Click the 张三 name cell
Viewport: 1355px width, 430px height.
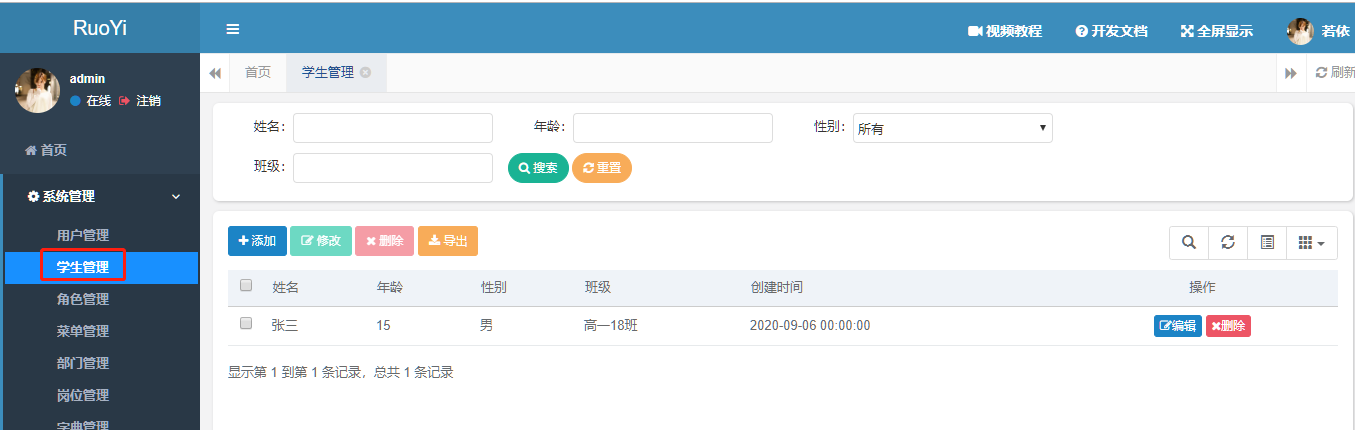(x=285, y=325)
